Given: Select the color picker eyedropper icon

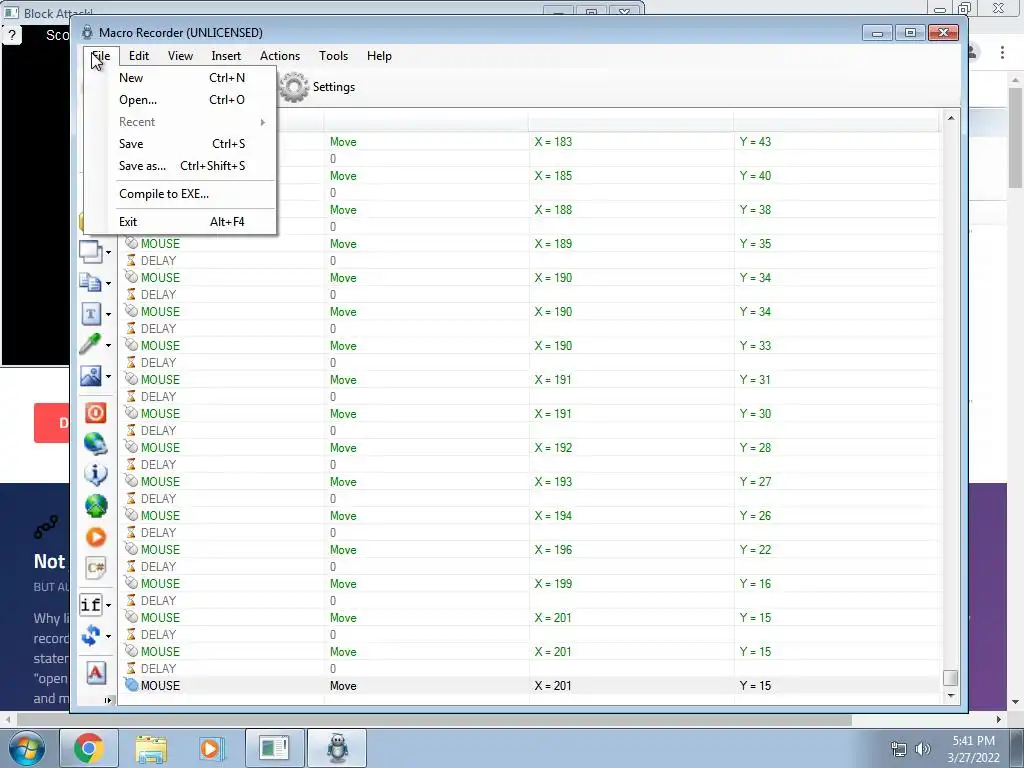Looking at the screenshot, I should click(x=90, y=344).
